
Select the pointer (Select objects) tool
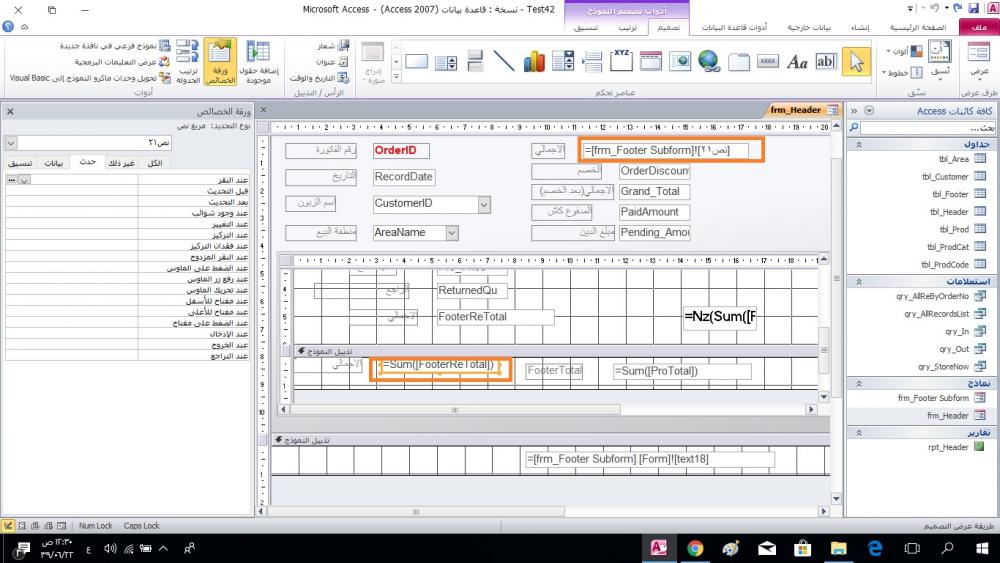856,61
